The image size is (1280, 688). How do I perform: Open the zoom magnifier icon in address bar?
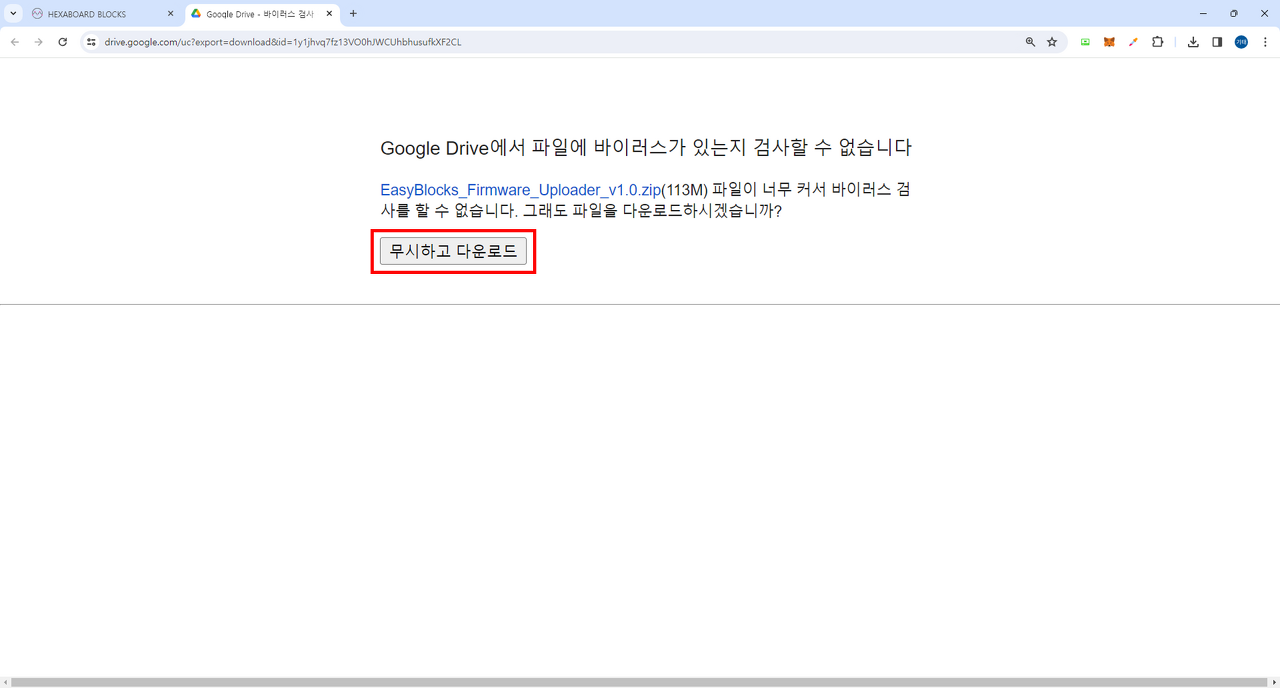1030,42
